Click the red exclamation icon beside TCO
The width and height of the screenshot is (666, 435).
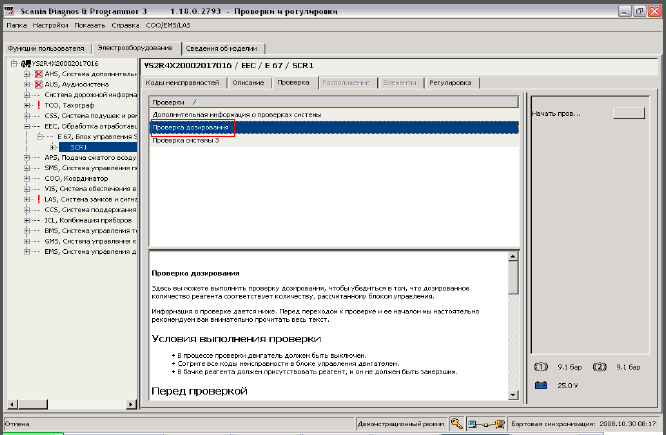click(x=38, y=105)
